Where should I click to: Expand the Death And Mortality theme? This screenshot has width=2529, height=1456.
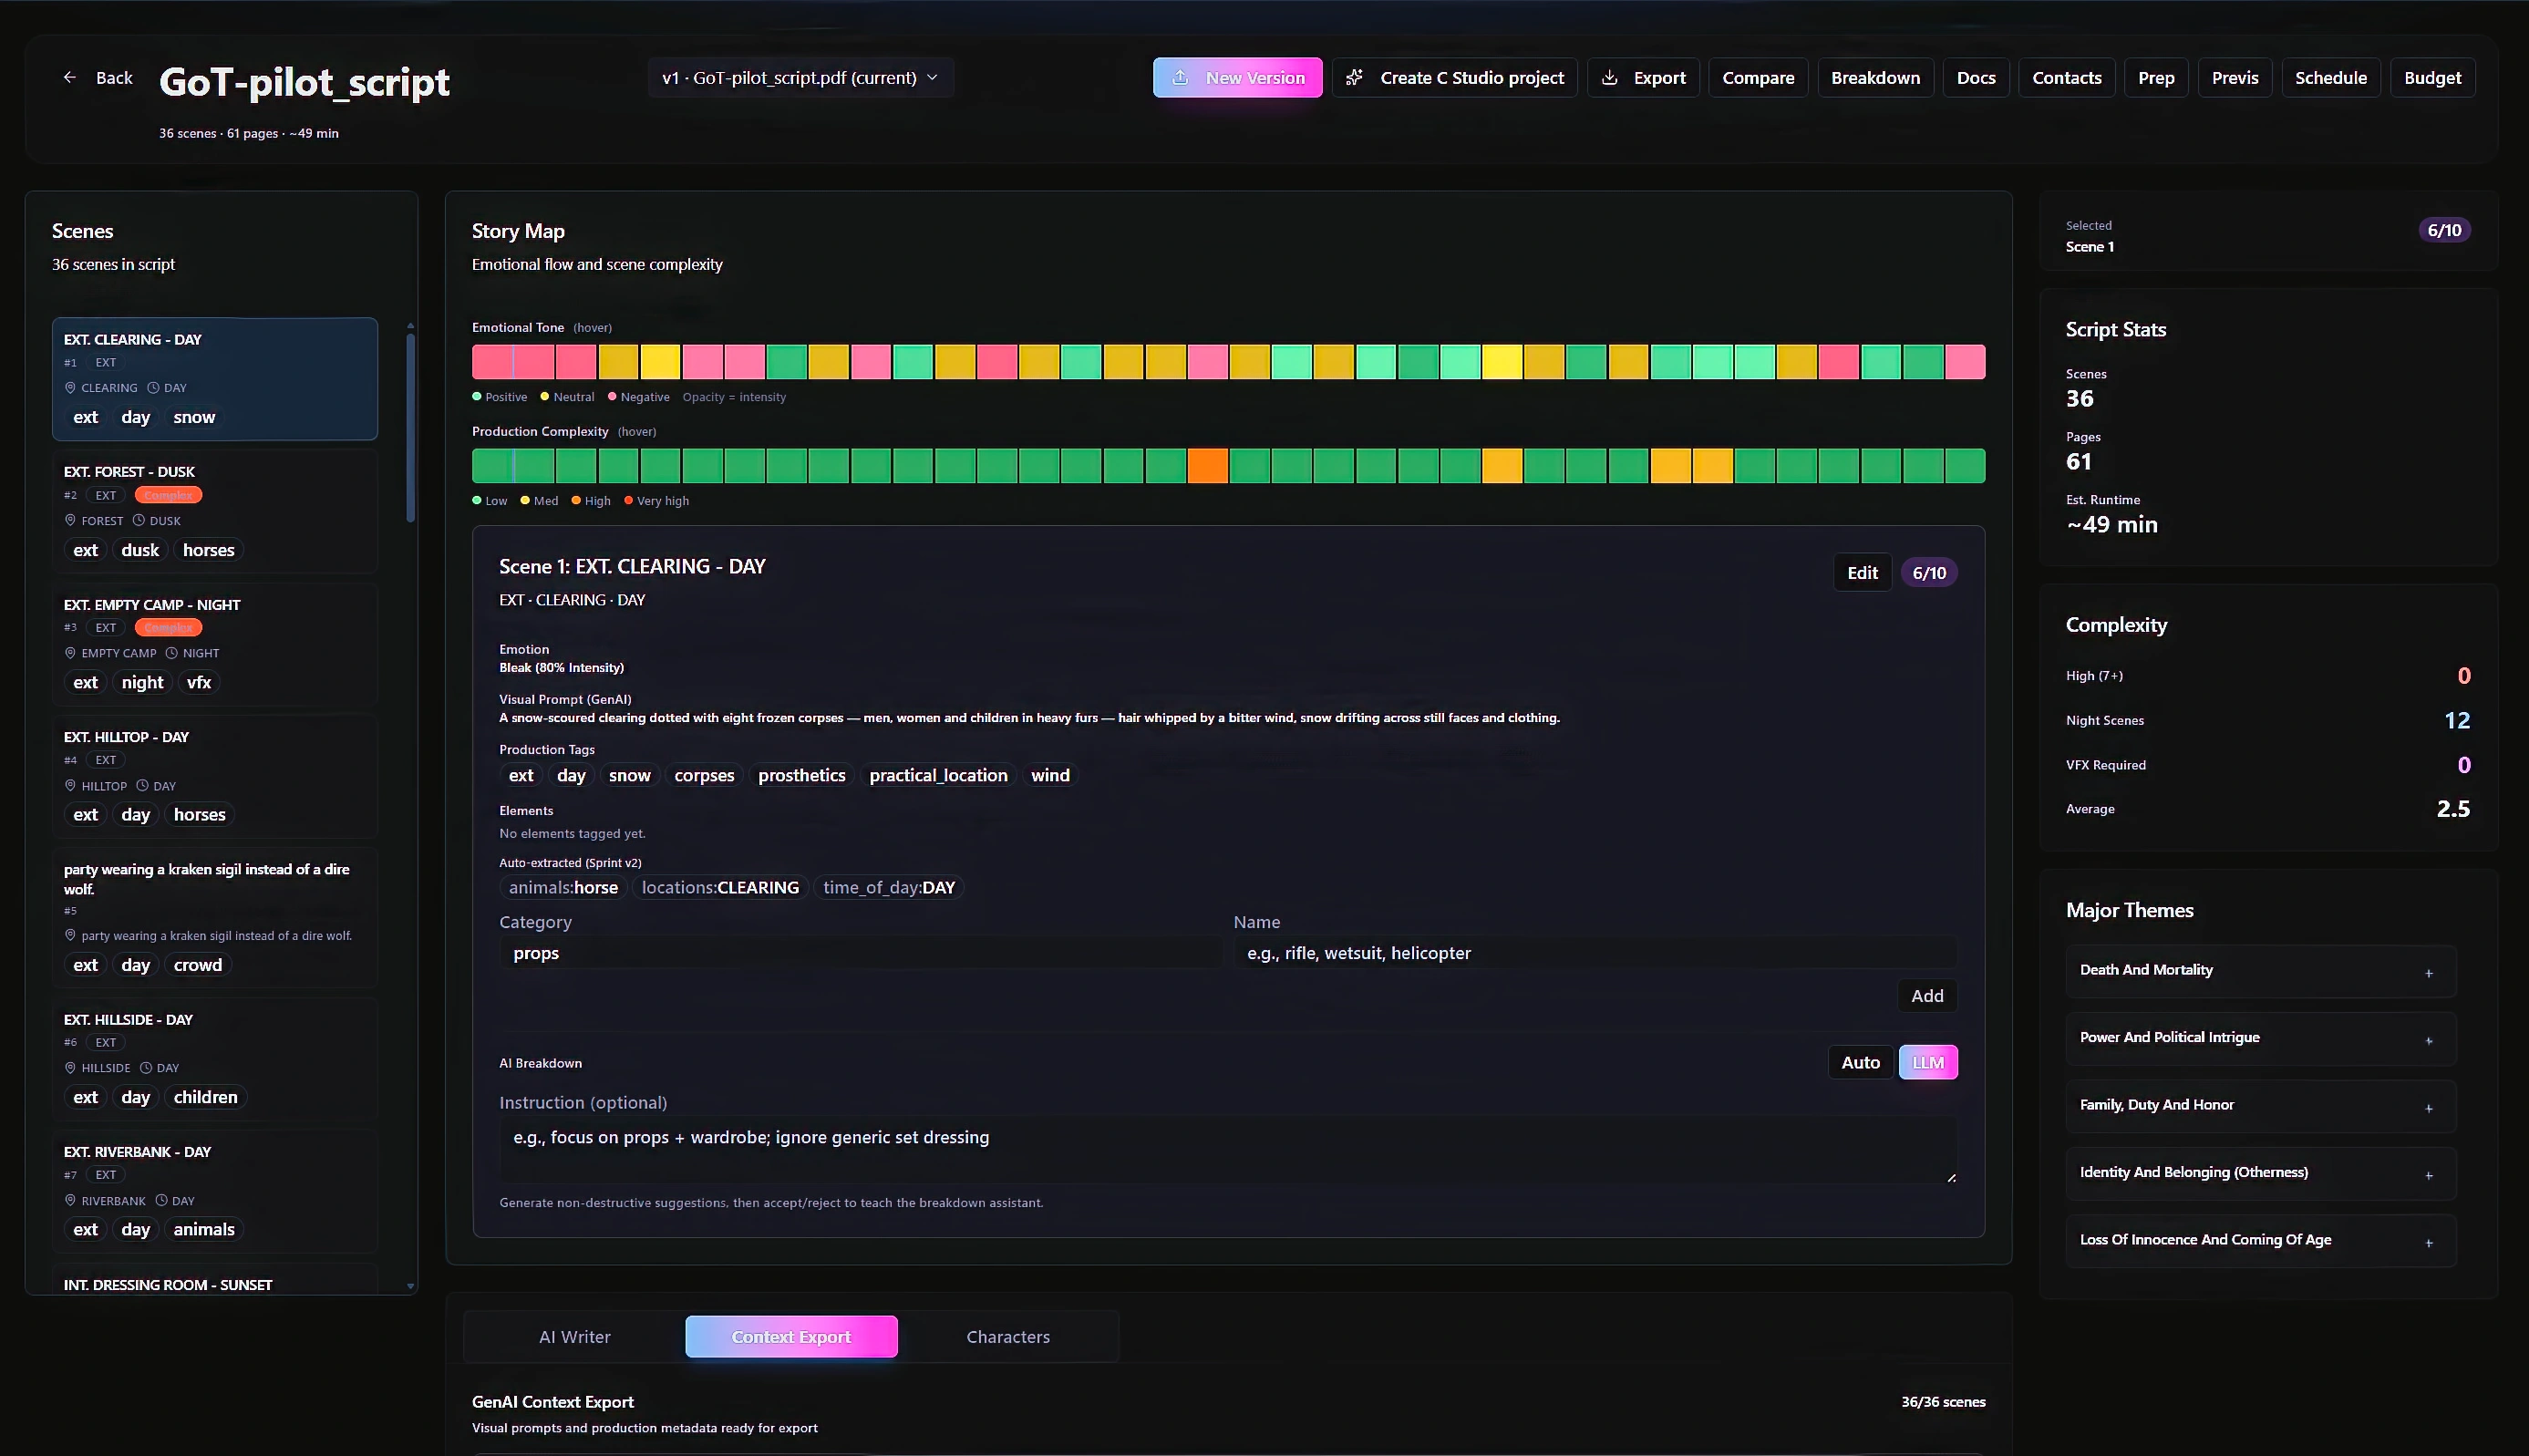pyautogui.click(x=2428, y=973)
